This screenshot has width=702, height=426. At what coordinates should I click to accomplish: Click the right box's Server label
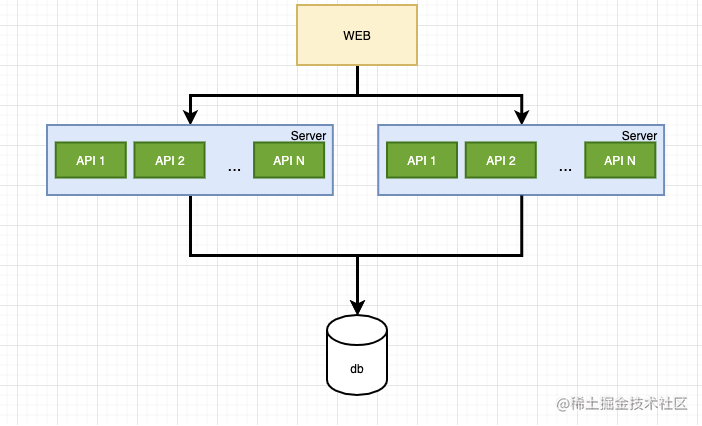pos(639,136)
